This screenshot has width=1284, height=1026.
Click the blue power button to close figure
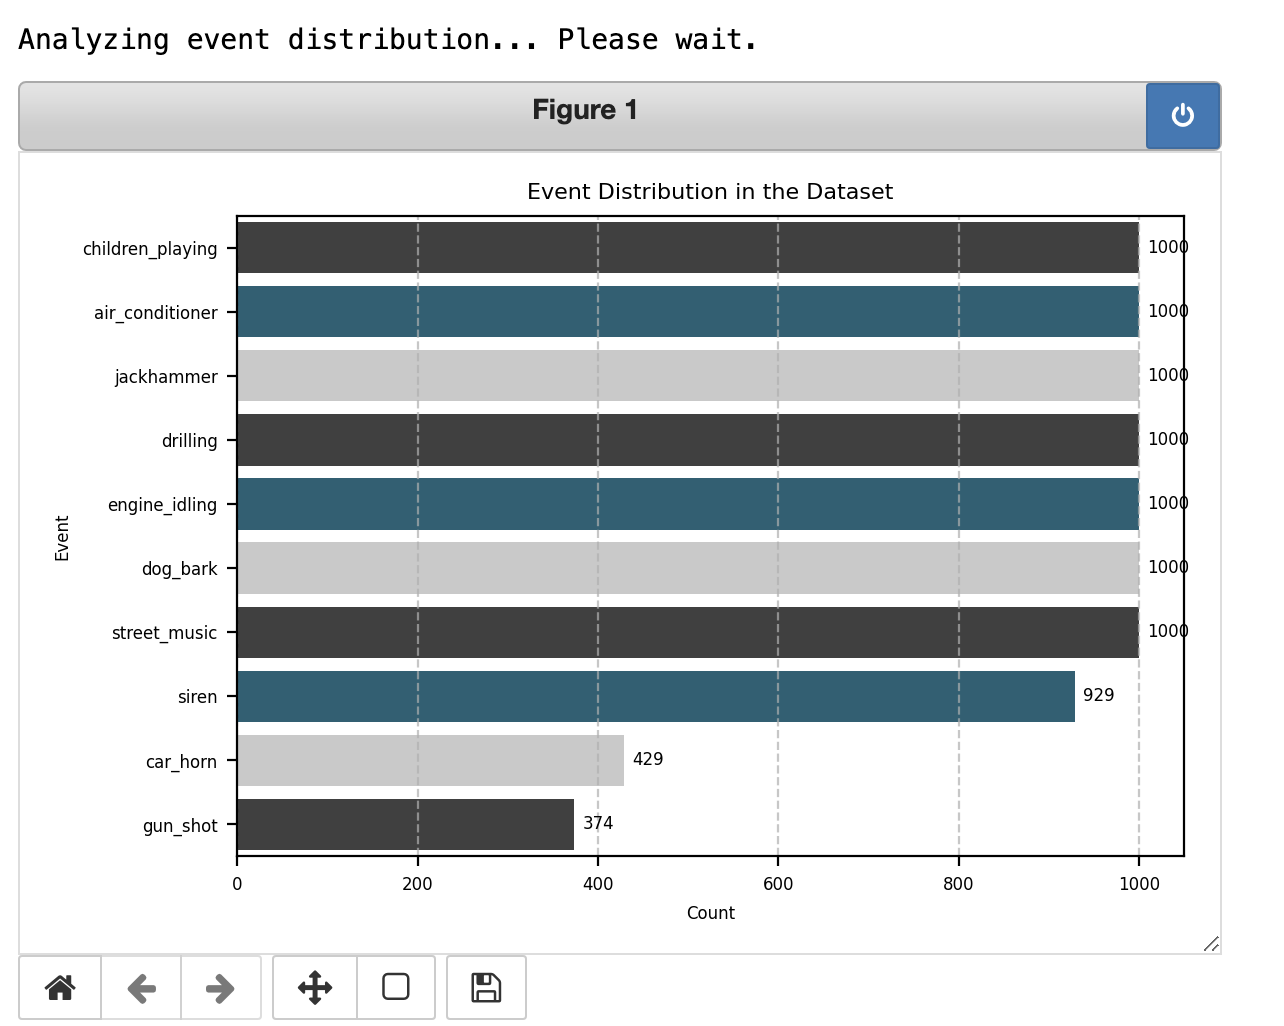point(1183,116)
